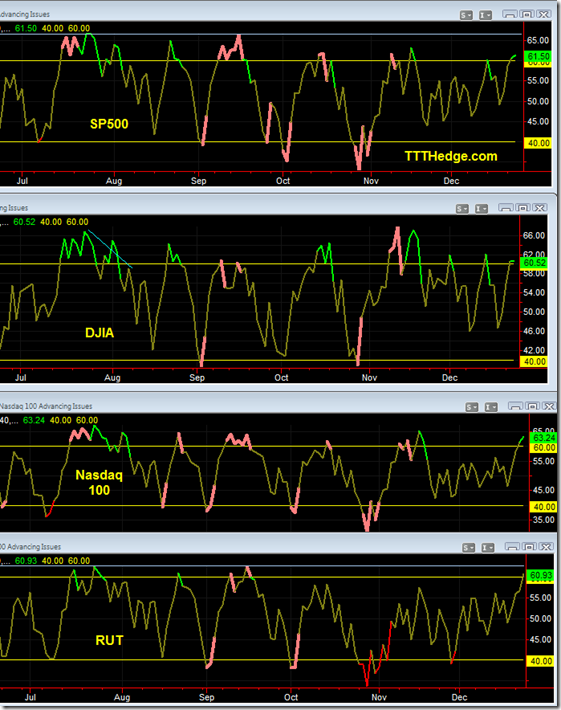Close the RUT Advancing Issues window
The width and height of the screenshot is (561, 710).
(546, 547)
